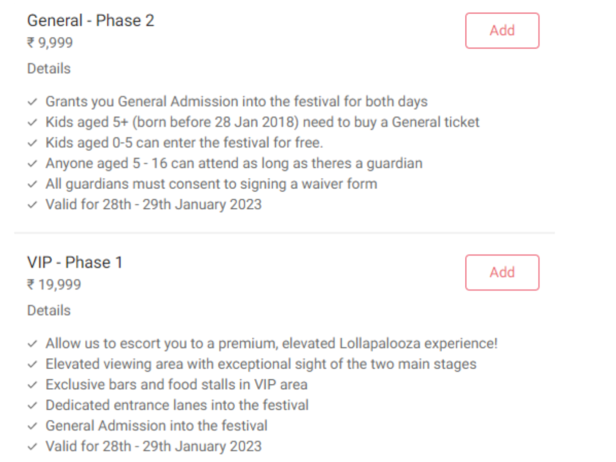Click the text about anyone aged 5 - 16
The height and width of the screenshot is (462, 616).
pos(234,163)
